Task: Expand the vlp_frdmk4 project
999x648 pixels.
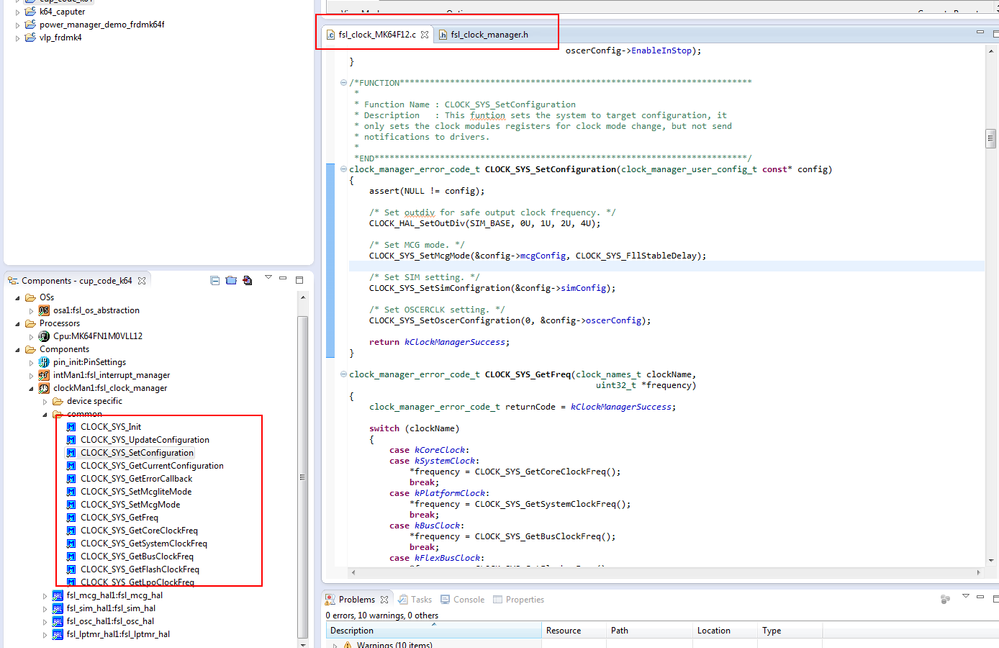Action: (18, 38)
